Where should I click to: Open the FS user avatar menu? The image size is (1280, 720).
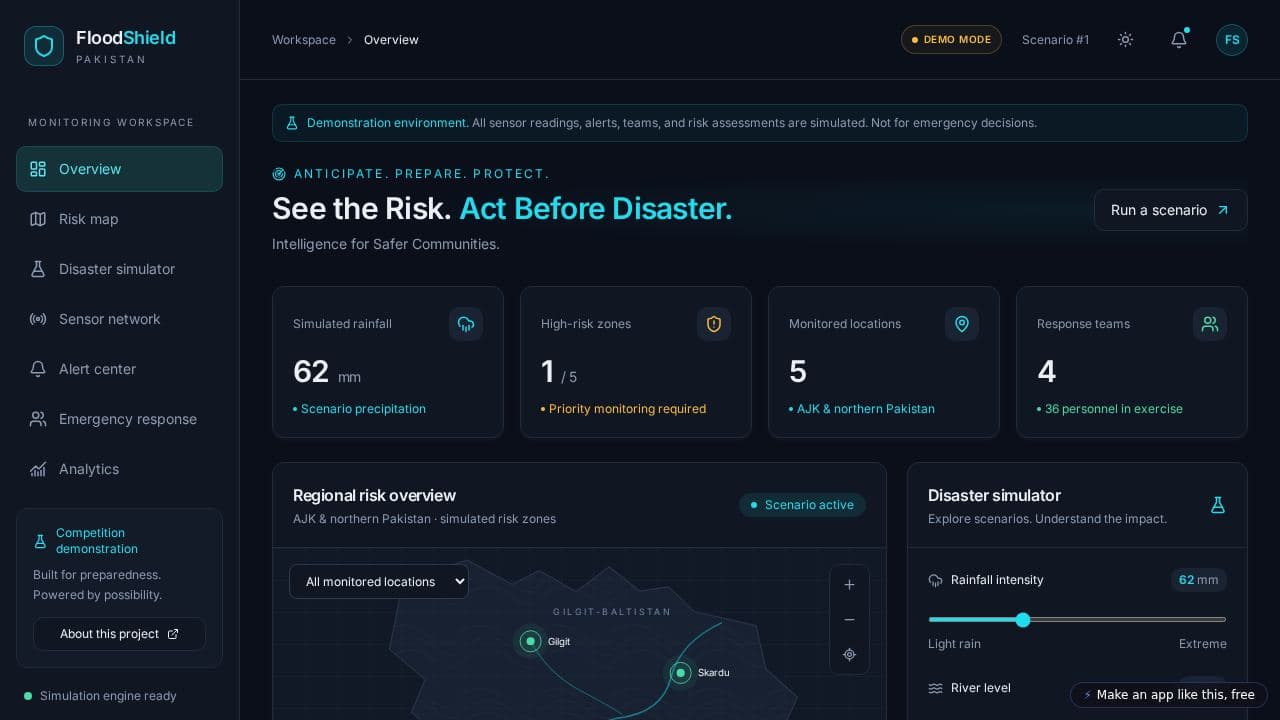click(1232, 40)
